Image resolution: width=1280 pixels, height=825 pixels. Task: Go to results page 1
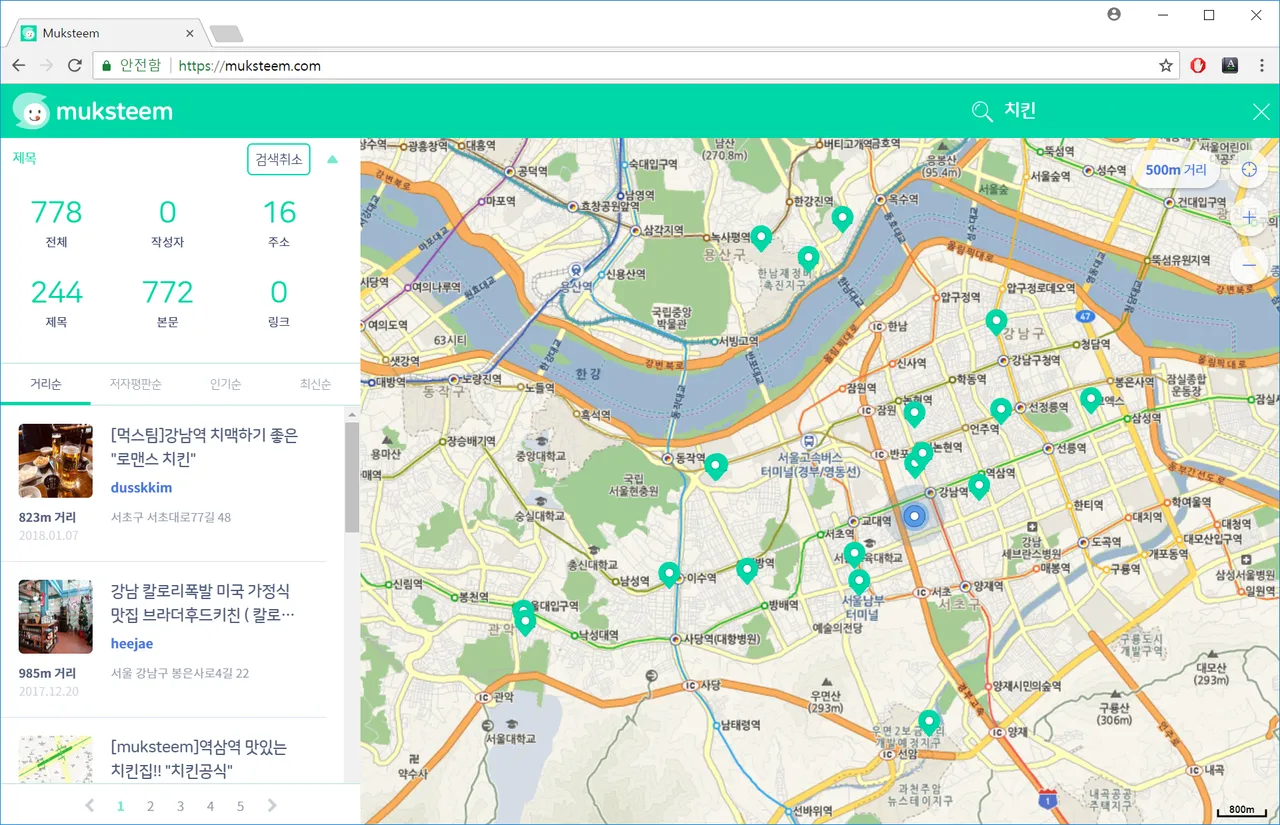pyautogui.click(x=121, y=806)
